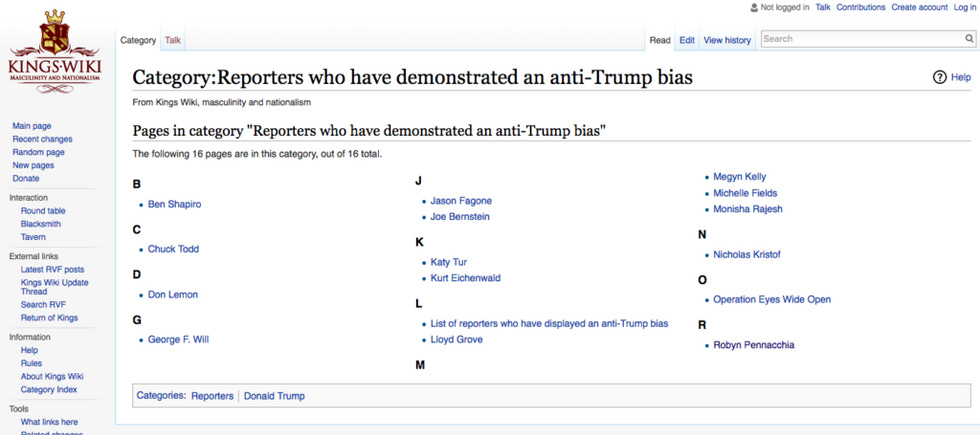Open the Katy Tur page
This screenshot has width=980, height=435.
(x=449, y=262)
